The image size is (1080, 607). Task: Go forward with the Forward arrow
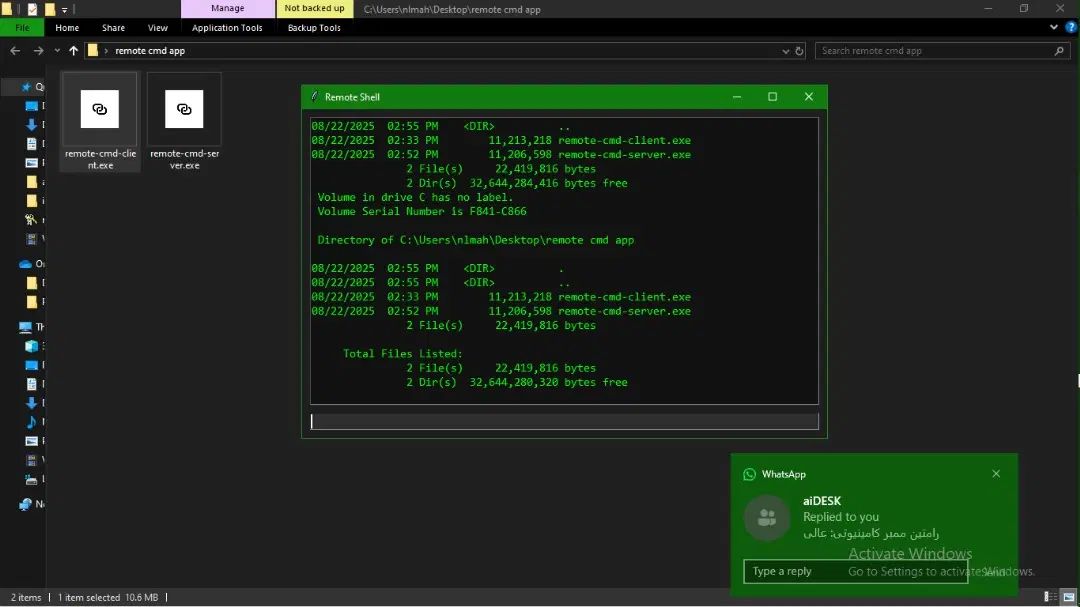[39, 50]
